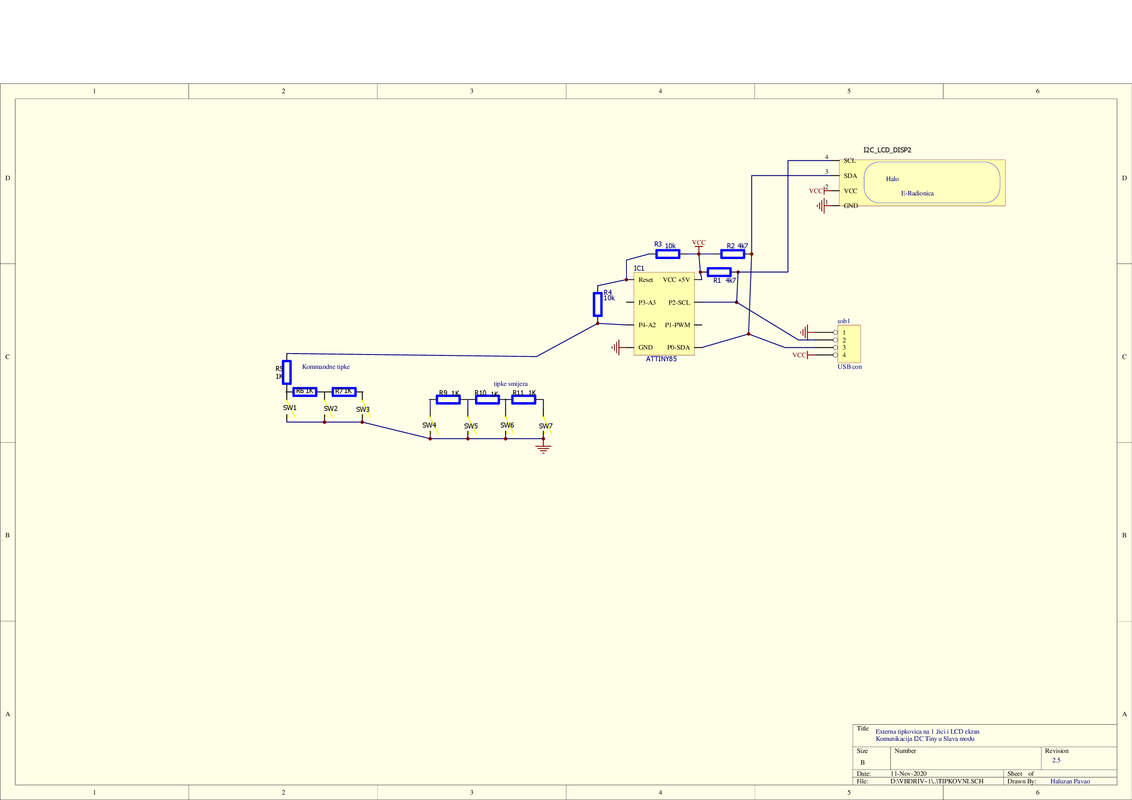Click switch SW6
The width and height of the screenshot is (1132, 800).
(508, 427)
